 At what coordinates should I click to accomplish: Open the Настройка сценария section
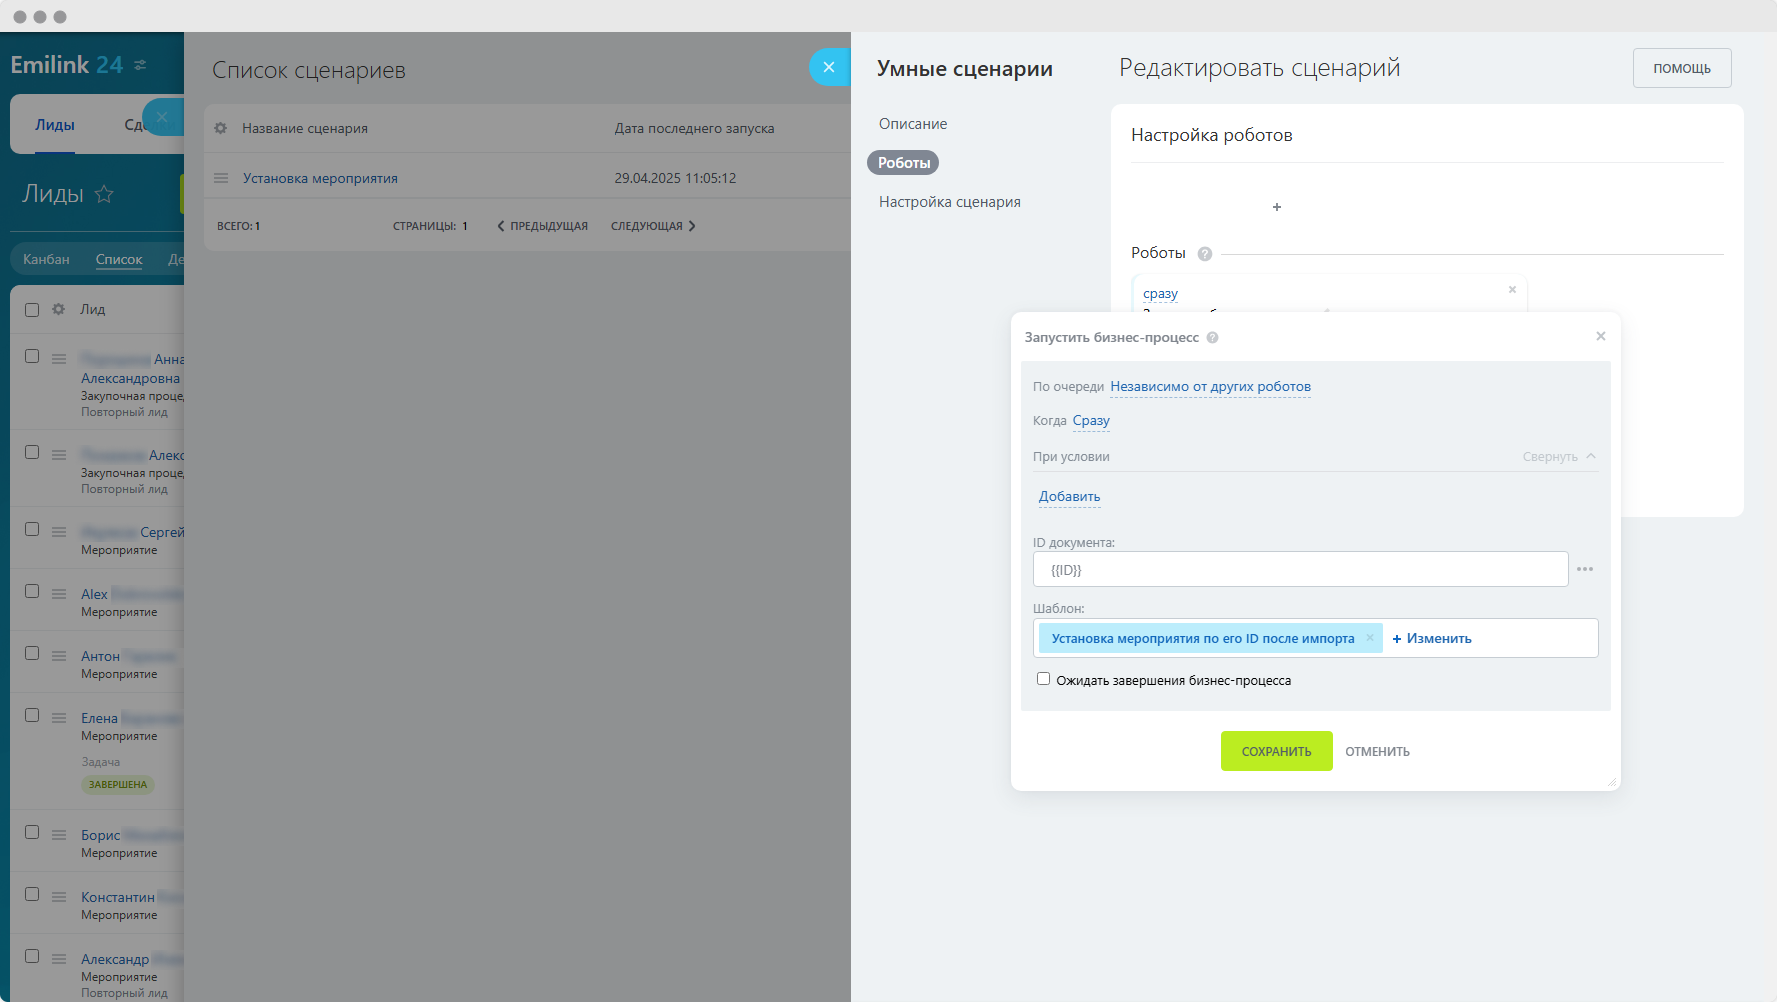point(949,202)
